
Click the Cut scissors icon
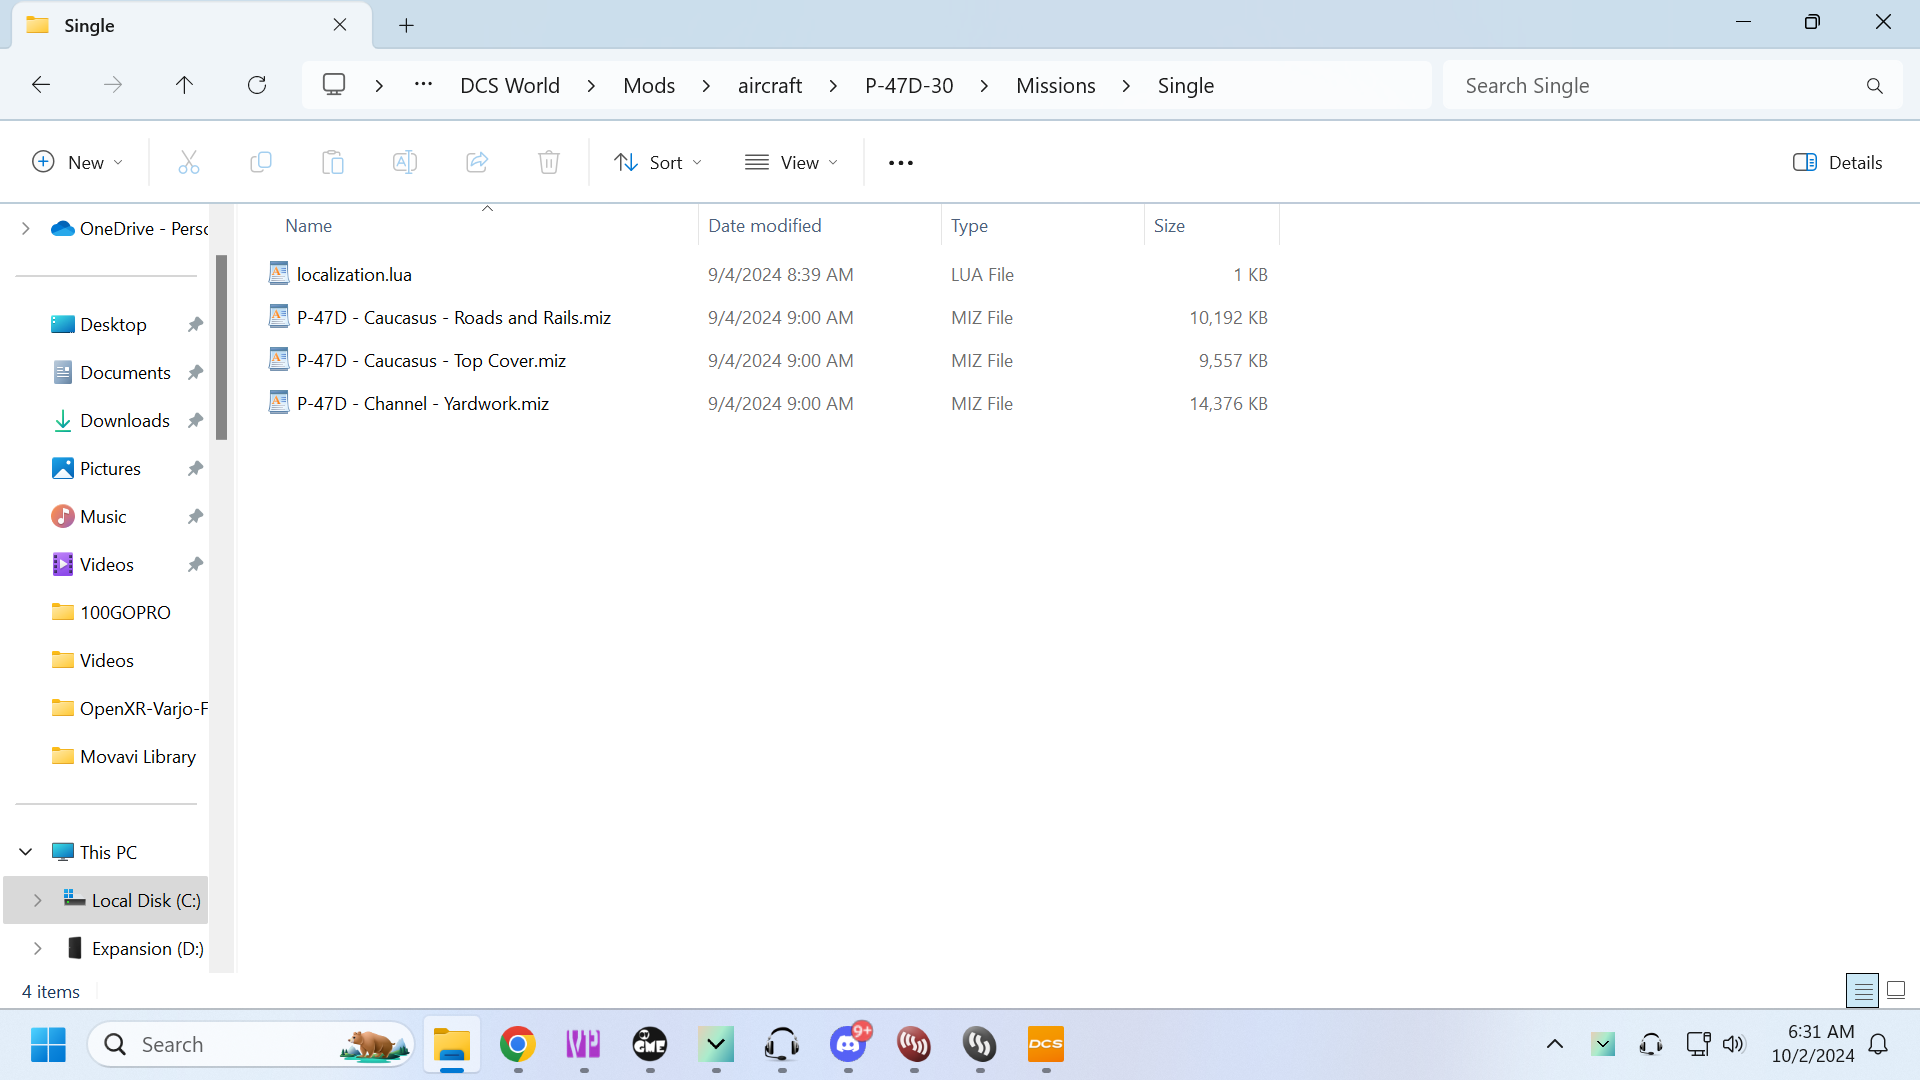(x=189, y=162)
